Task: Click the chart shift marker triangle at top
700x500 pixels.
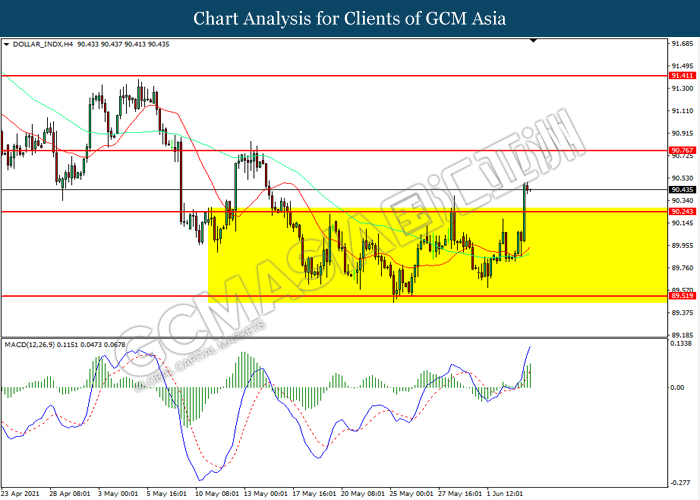Action: tap(533, 41)
